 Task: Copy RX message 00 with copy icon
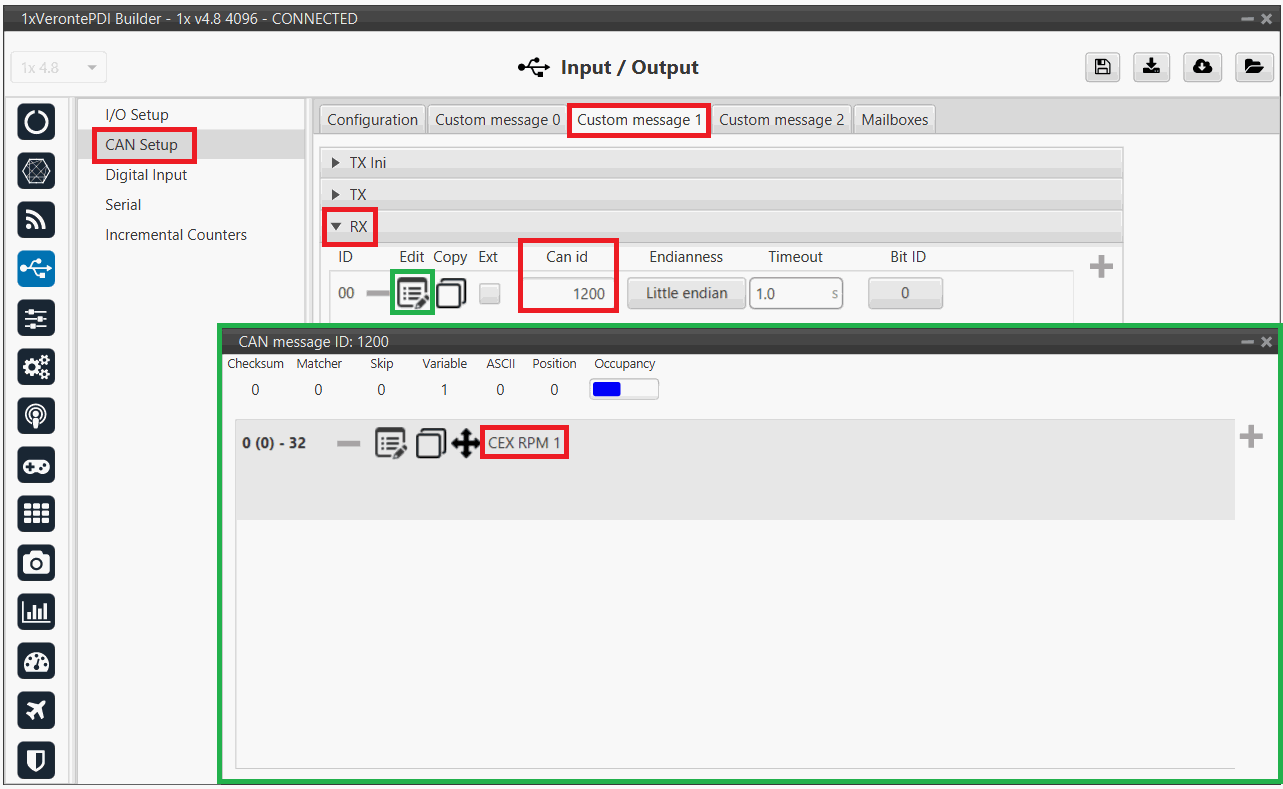click(451, 294)
